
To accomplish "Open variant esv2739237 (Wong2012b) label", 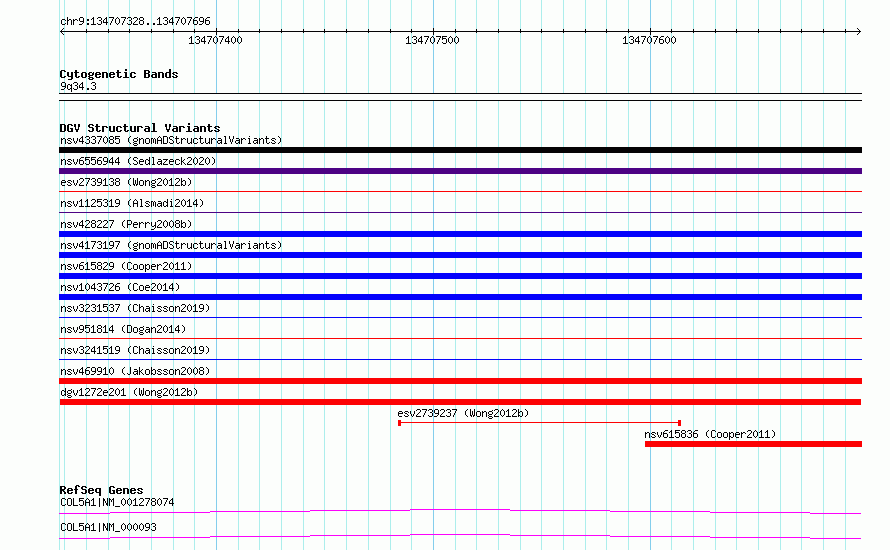I will 463,413.
